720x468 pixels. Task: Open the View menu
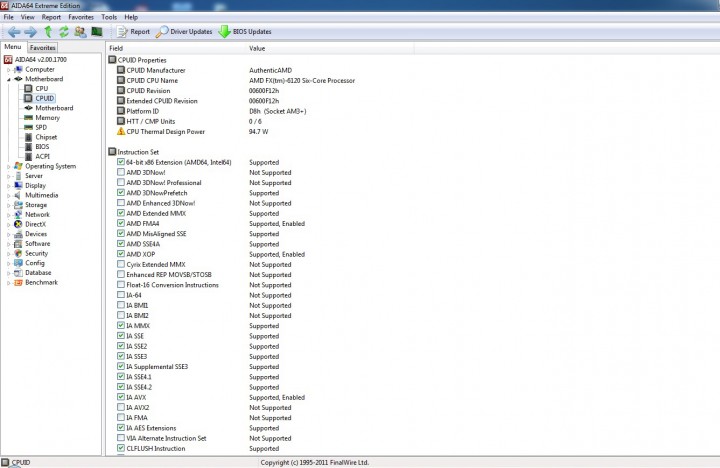tap(28, 17)
